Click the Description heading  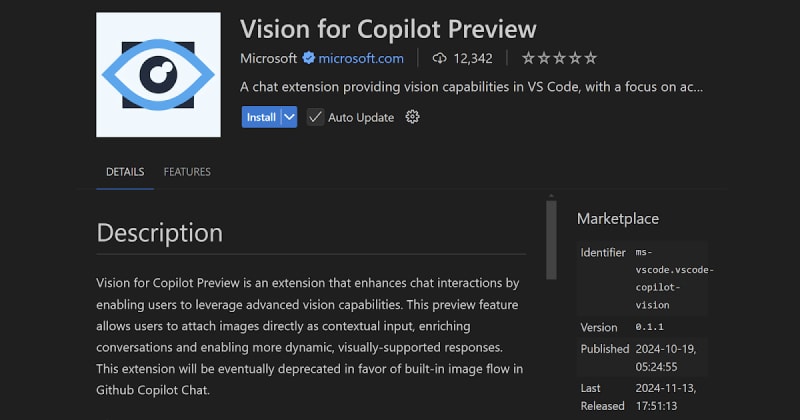coord(160,233)
